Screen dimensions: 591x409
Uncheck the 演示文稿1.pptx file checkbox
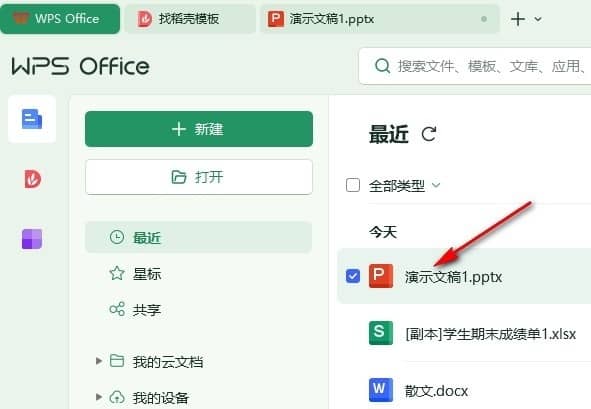tap(353, 276)
